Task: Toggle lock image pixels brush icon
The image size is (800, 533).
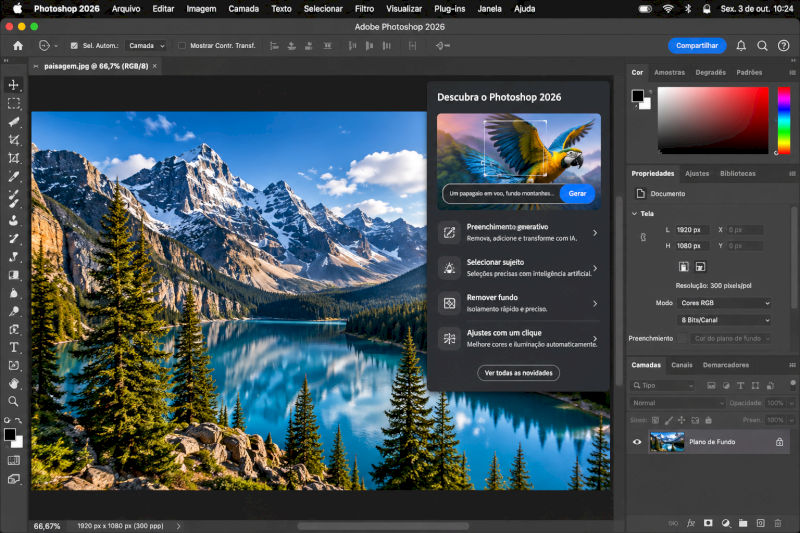Action: point(668,420)
